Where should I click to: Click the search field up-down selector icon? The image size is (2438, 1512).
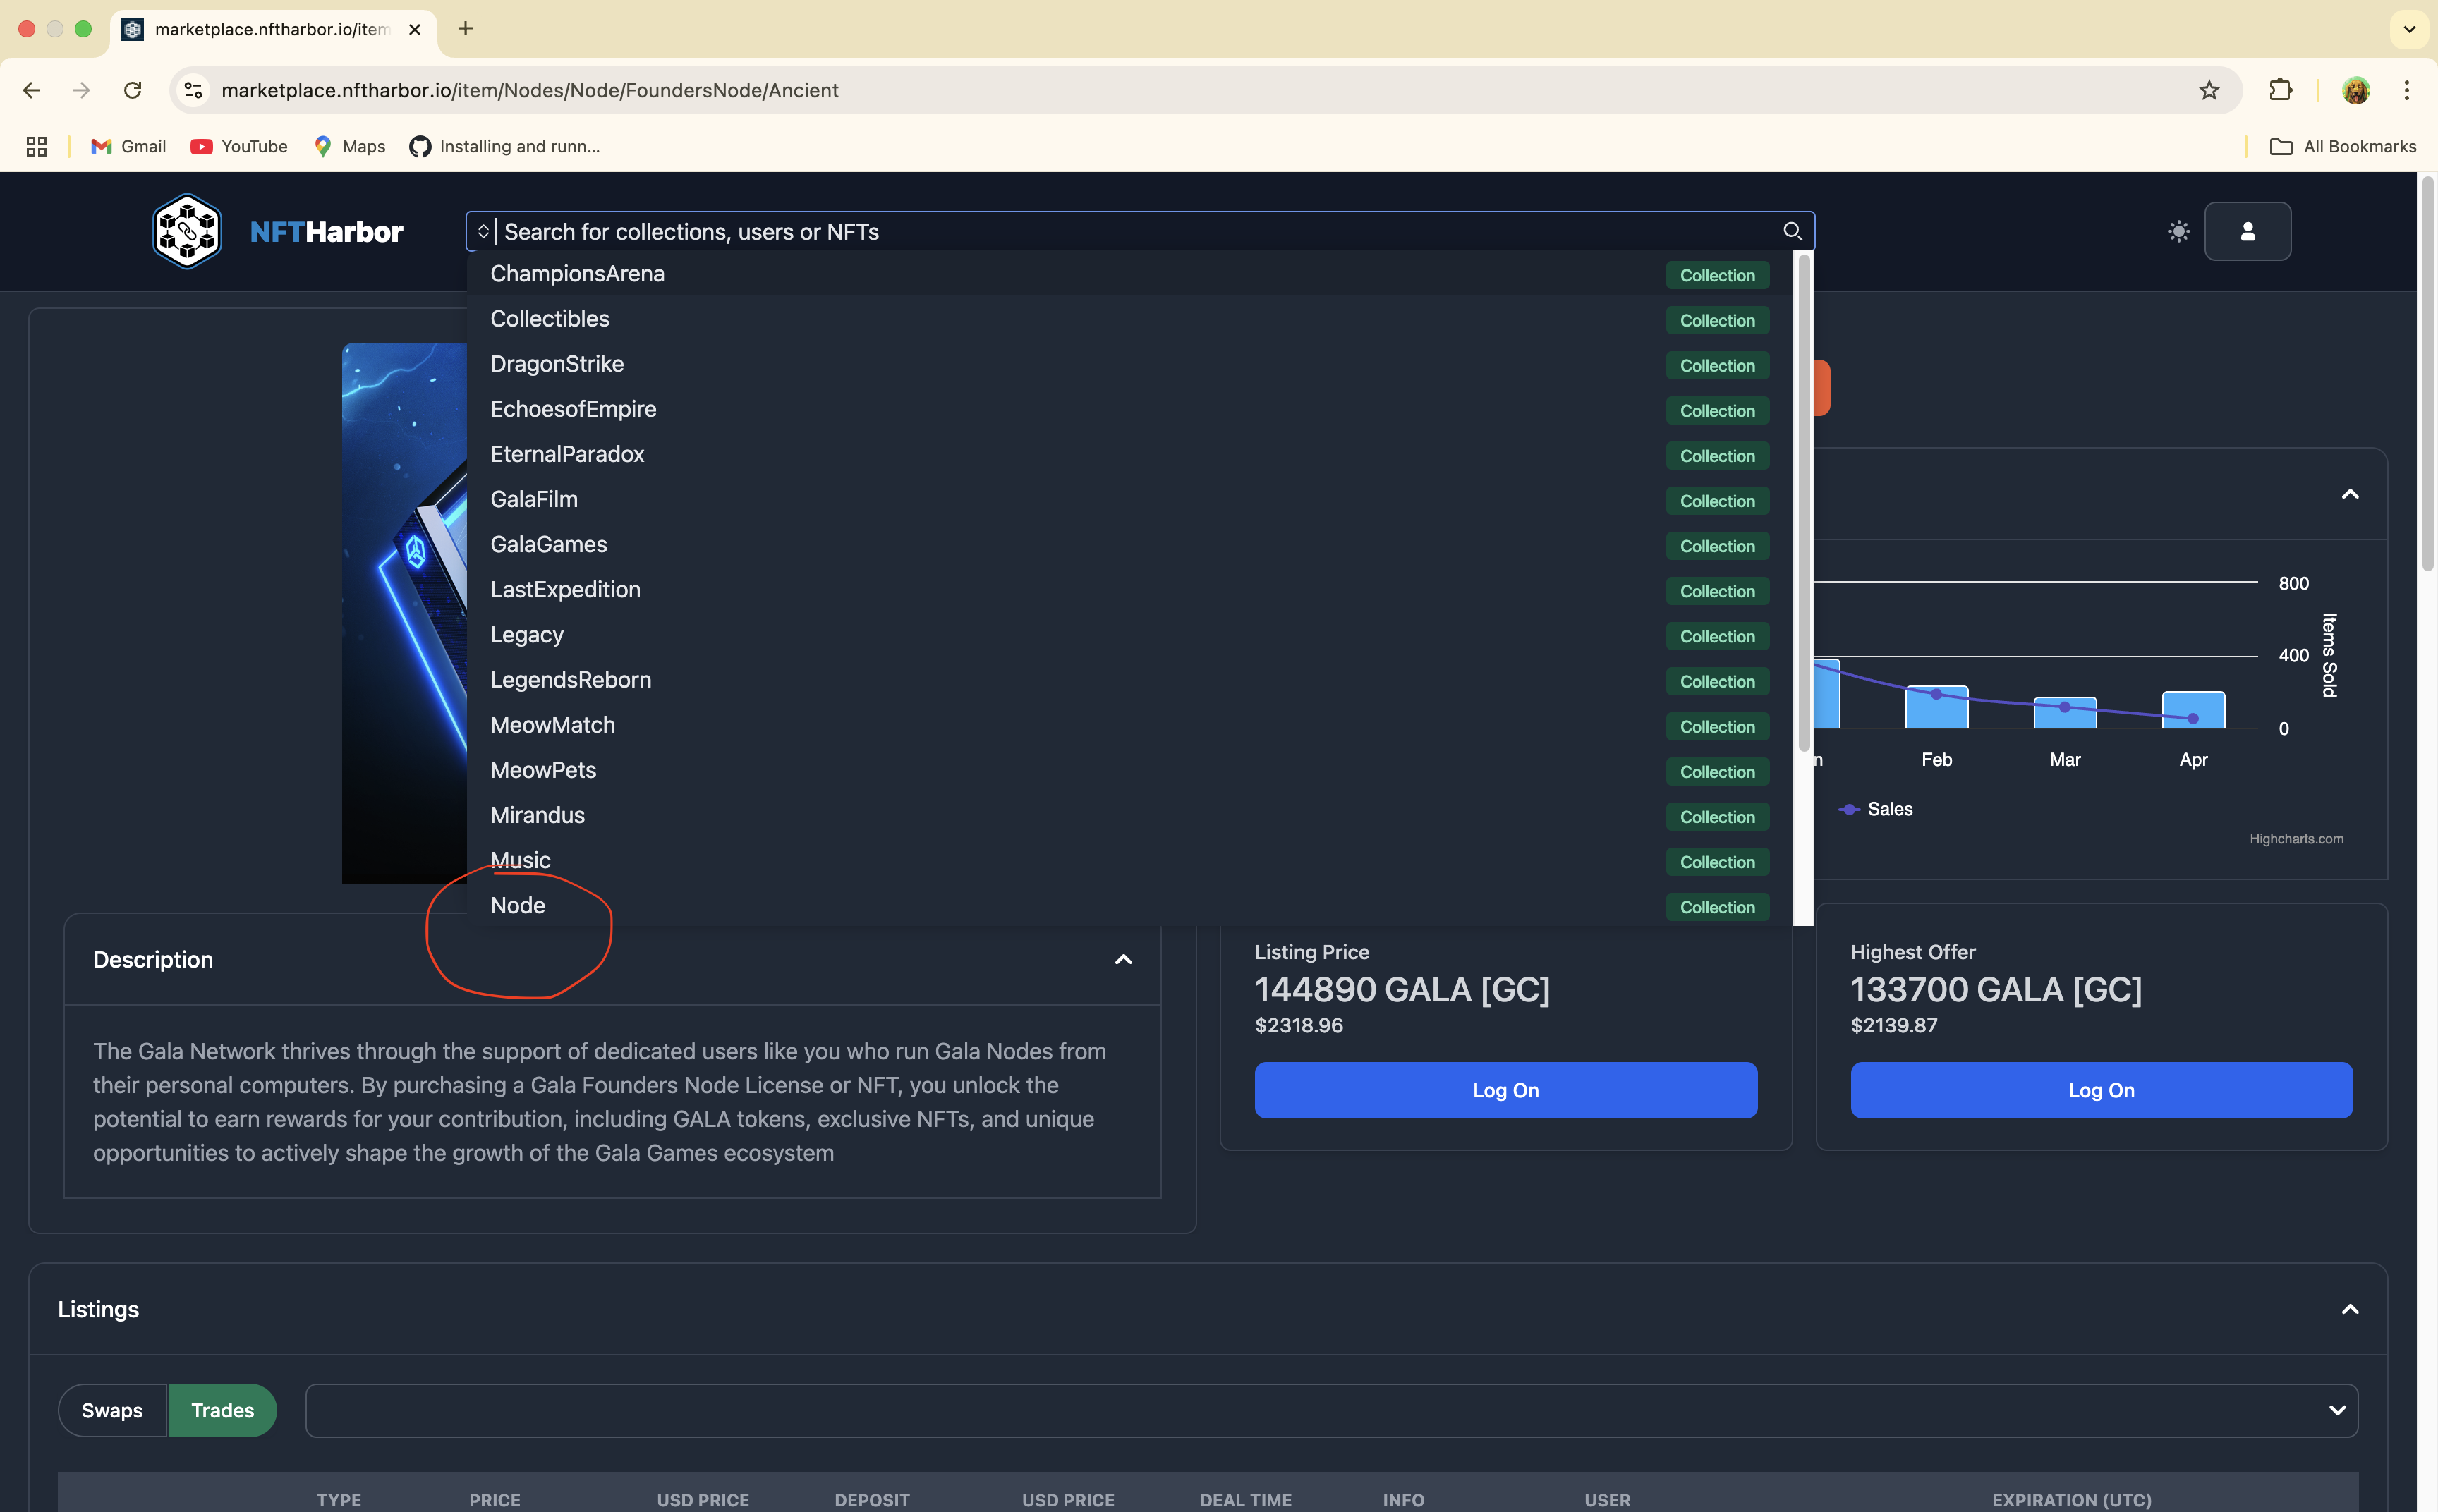(x=483, y=231)
